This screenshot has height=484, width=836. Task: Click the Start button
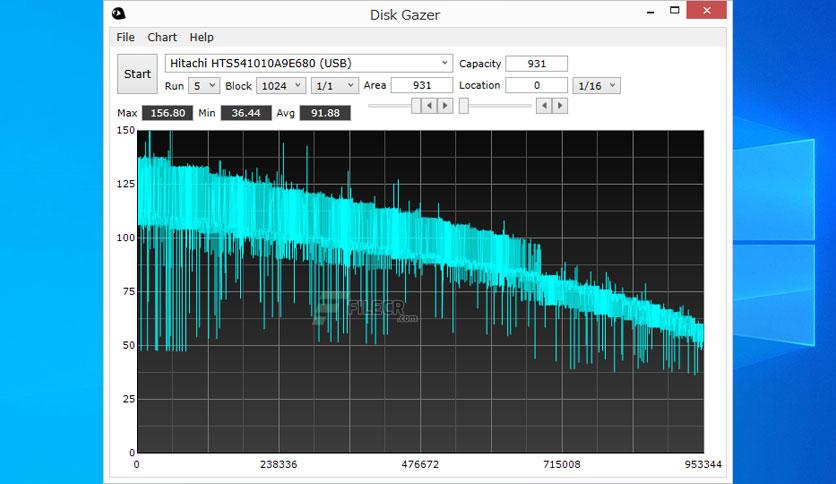(138, 74)
